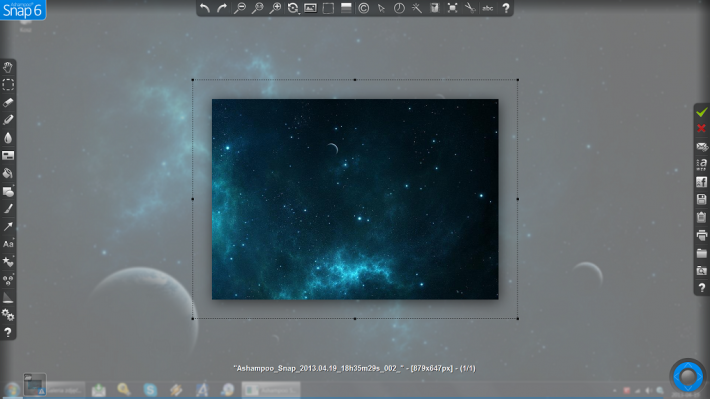Open Skype from the Windows taskbar
Image resolution: width=710 pixels, height=399 pixels.
(x=150, y=389)
